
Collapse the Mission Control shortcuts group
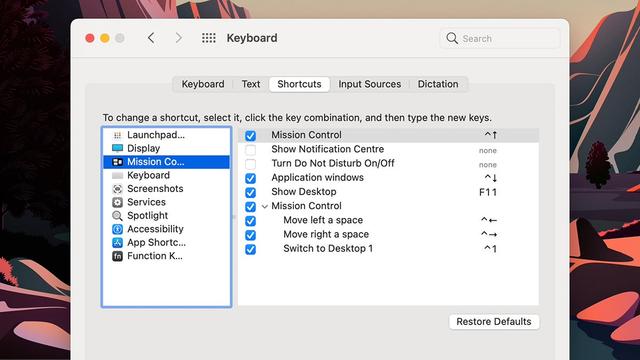(x=264, y=207)
